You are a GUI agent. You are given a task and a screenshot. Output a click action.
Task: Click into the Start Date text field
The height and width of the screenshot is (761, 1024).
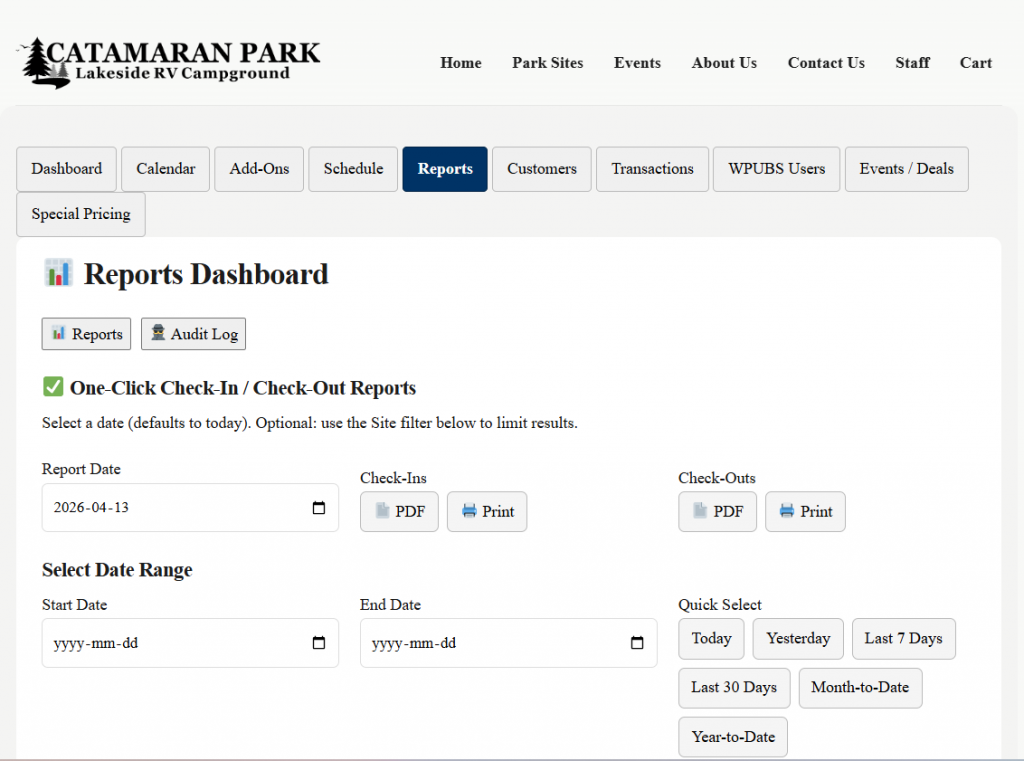tap(170, 644)
